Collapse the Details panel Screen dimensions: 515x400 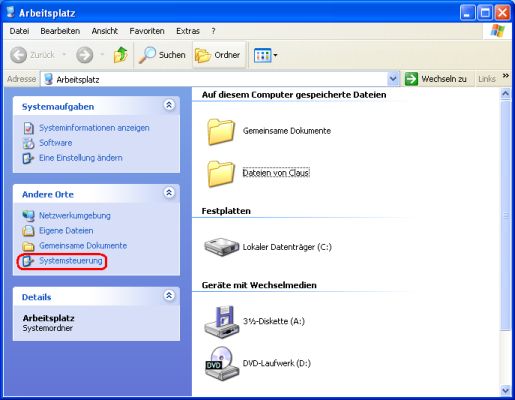169,296
